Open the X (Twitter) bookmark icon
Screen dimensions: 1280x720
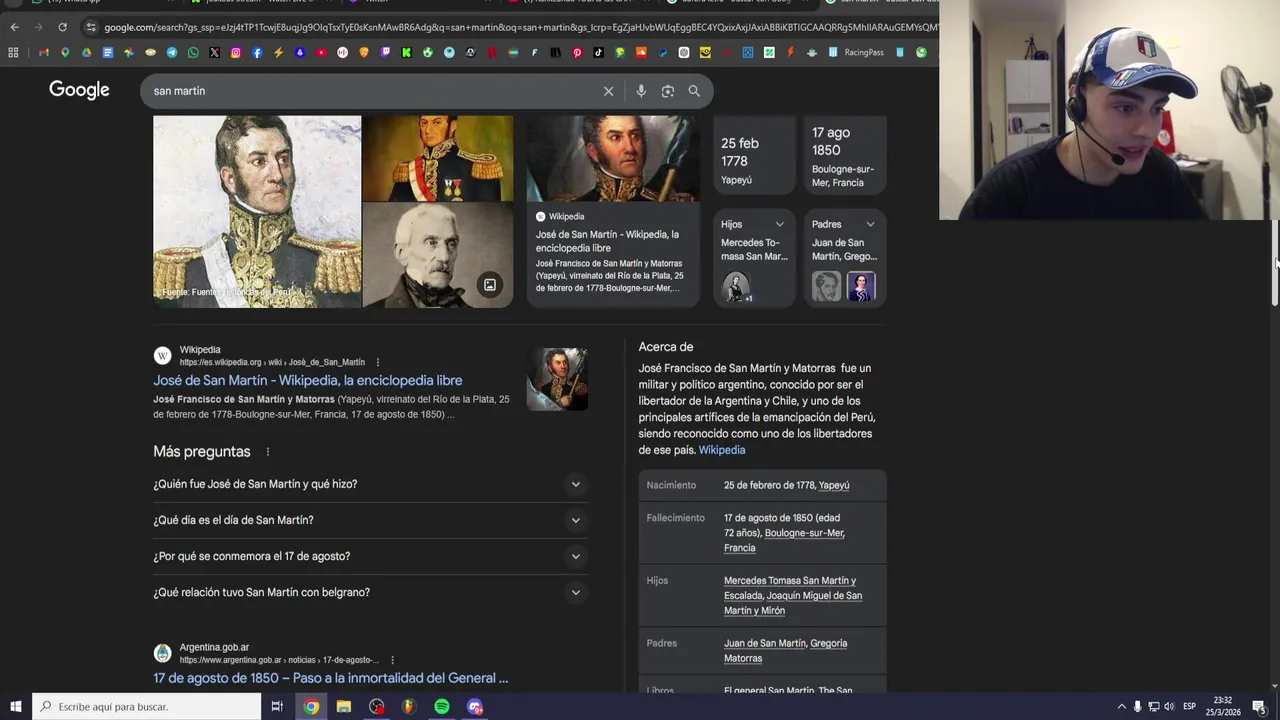pyautogui.click(x=214, y=52)
